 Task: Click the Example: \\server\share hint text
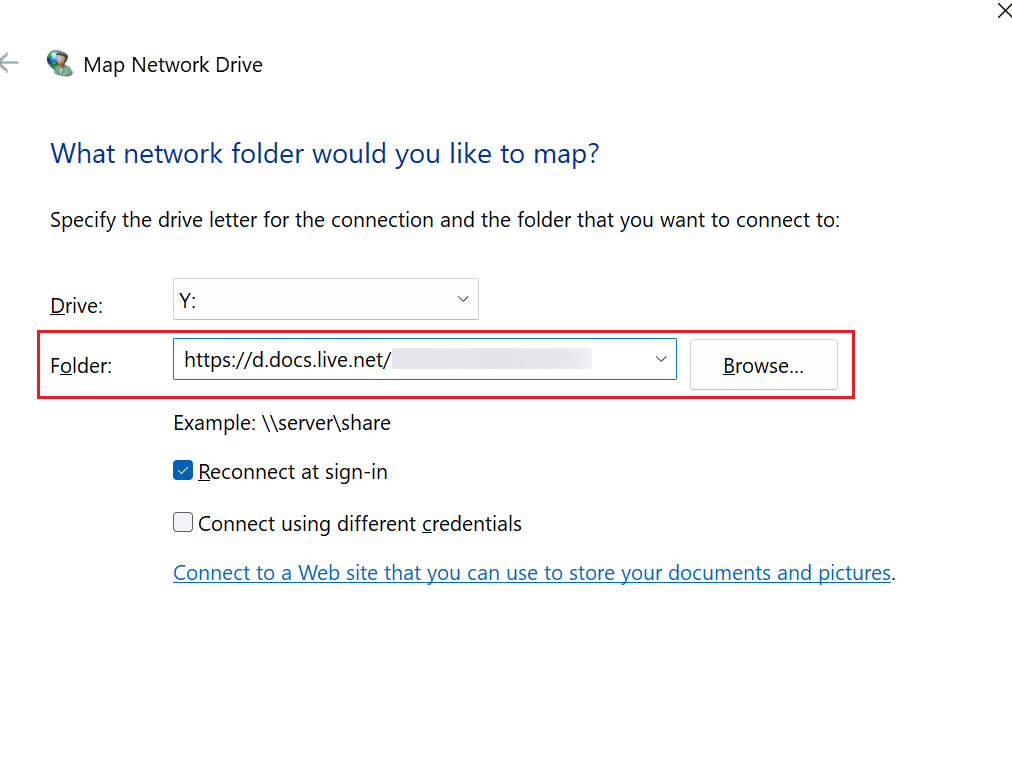[282, 422]
